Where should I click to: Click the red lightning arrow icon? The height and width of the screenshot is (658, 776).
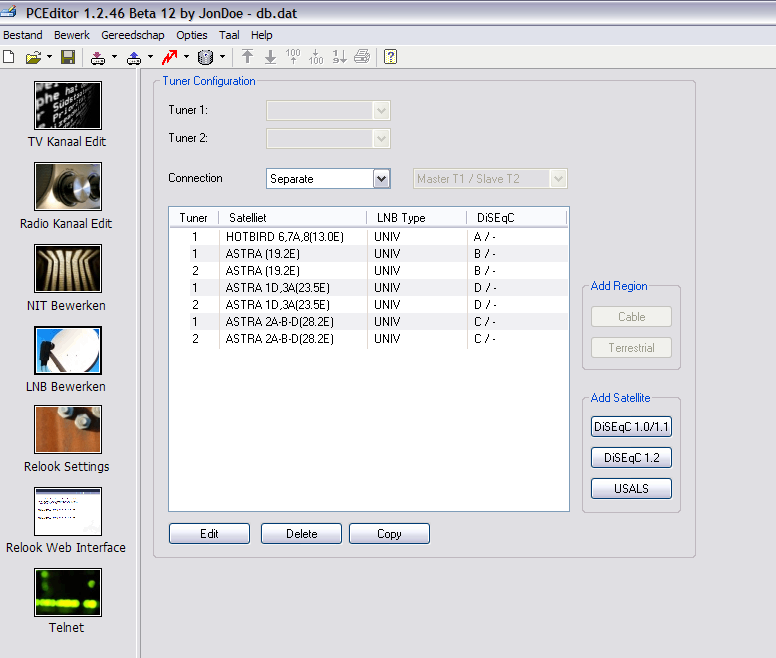point(169,57)
